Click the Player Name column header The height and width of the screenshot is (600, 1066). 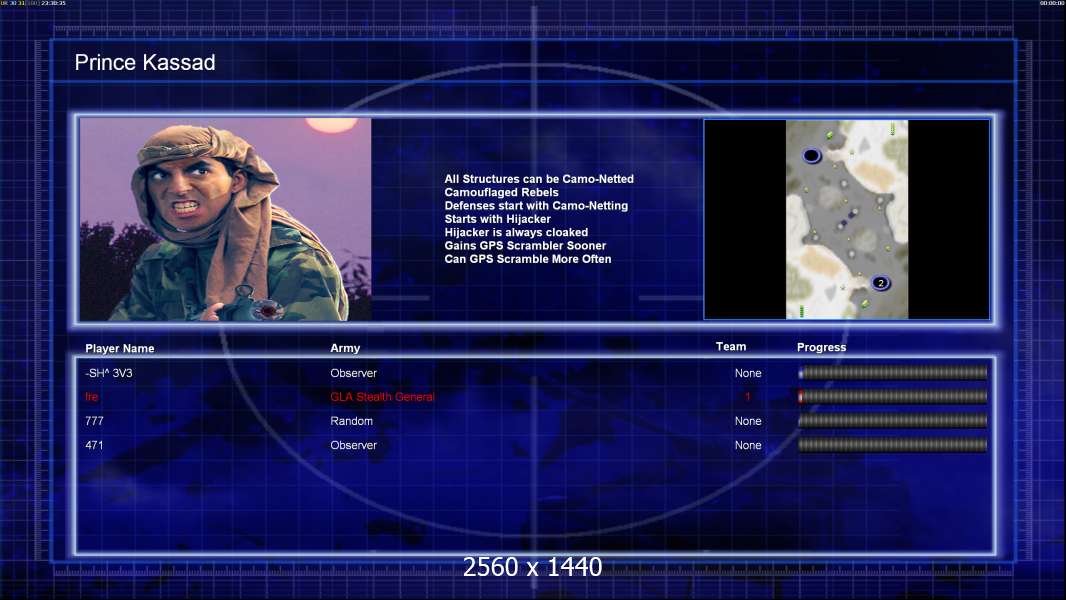120,349
